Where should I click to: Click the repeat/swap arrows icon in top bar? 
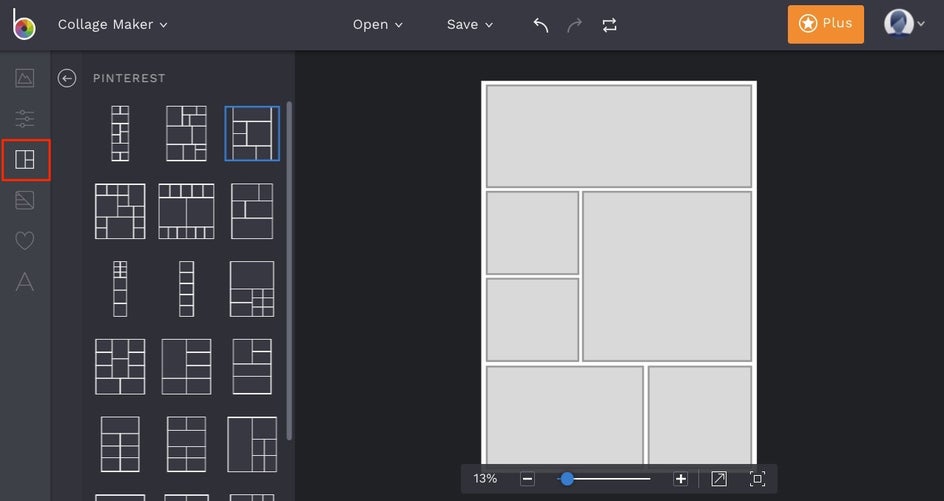pos(609,25)
